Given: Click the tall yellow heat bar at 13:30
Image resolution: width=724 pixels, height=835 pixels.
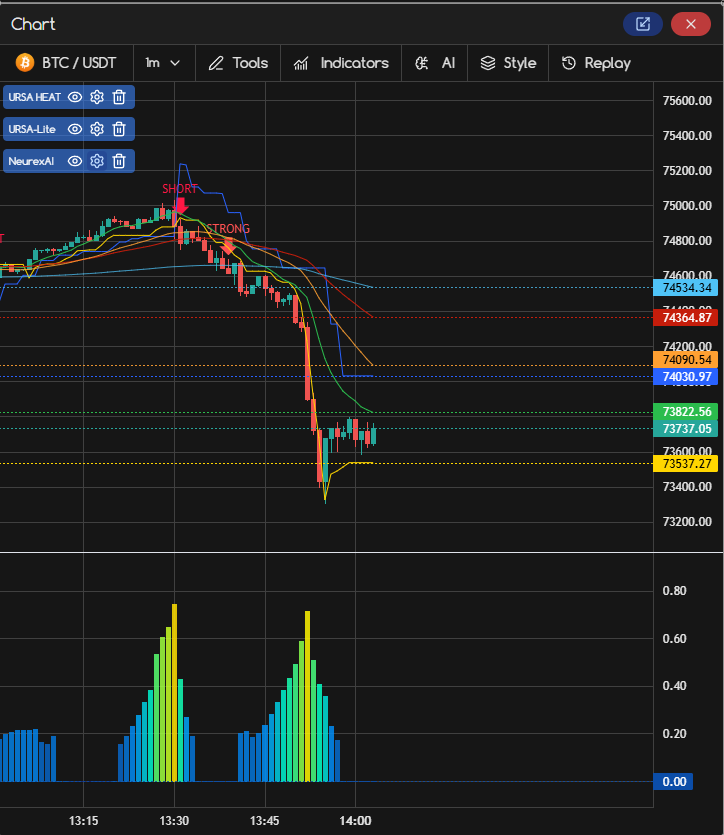Looking at the screenshot, I should pyautogui.click(x=174, y=692).
